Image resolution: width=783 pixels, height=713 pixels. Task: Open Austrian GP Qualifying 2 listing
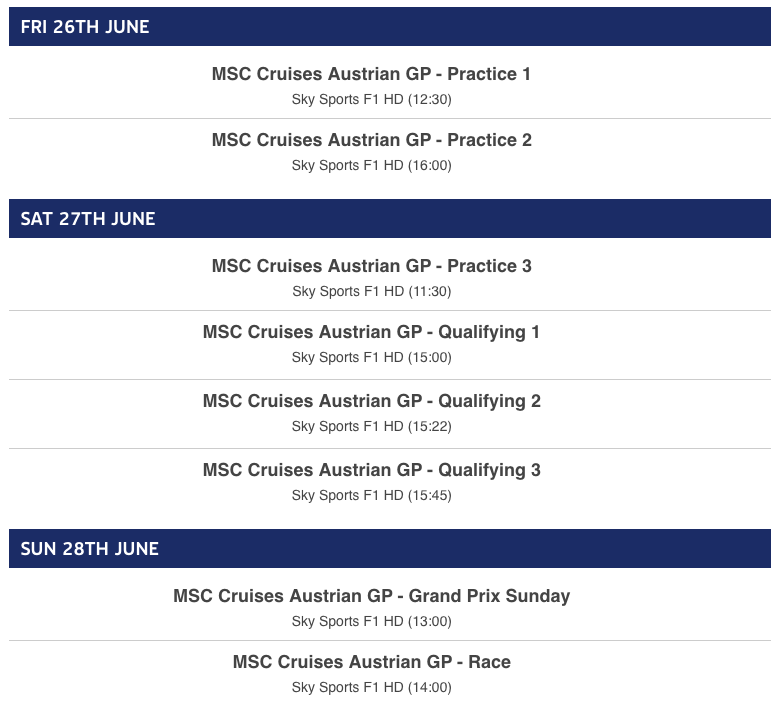tap(372, 401)
